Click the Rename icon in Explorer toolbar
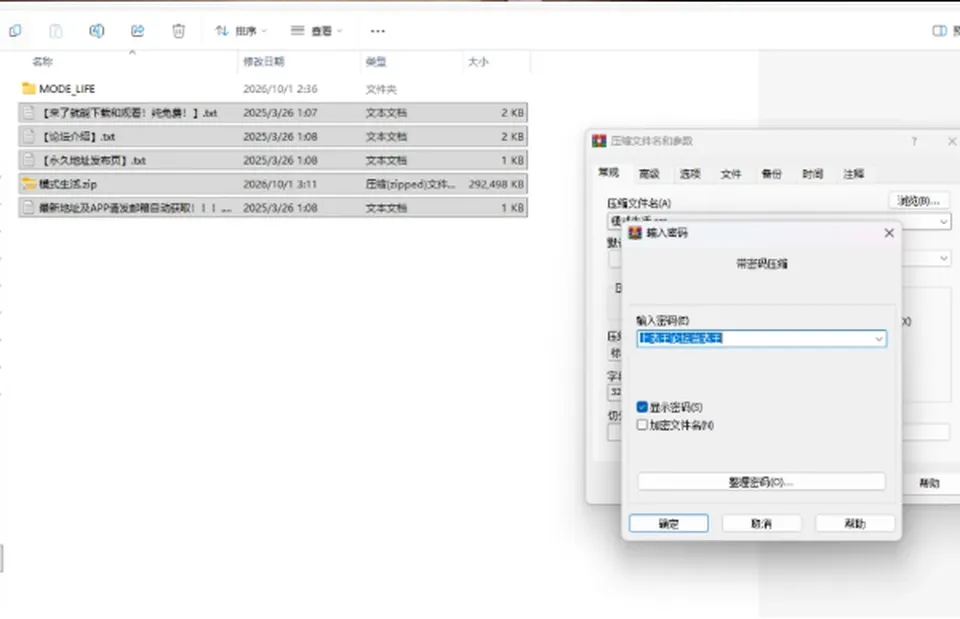This screenshot has width=960, height=619. [97, 31]
